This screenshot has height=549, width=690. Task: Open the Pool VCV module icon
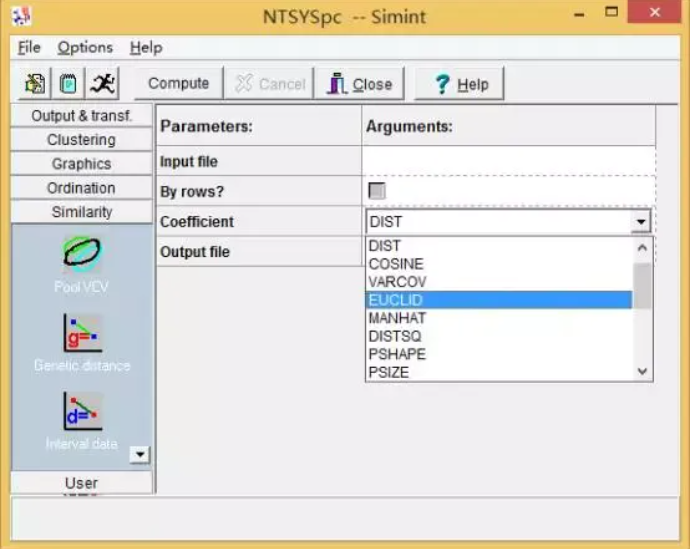pyautogui.click(x=82, y=255)
